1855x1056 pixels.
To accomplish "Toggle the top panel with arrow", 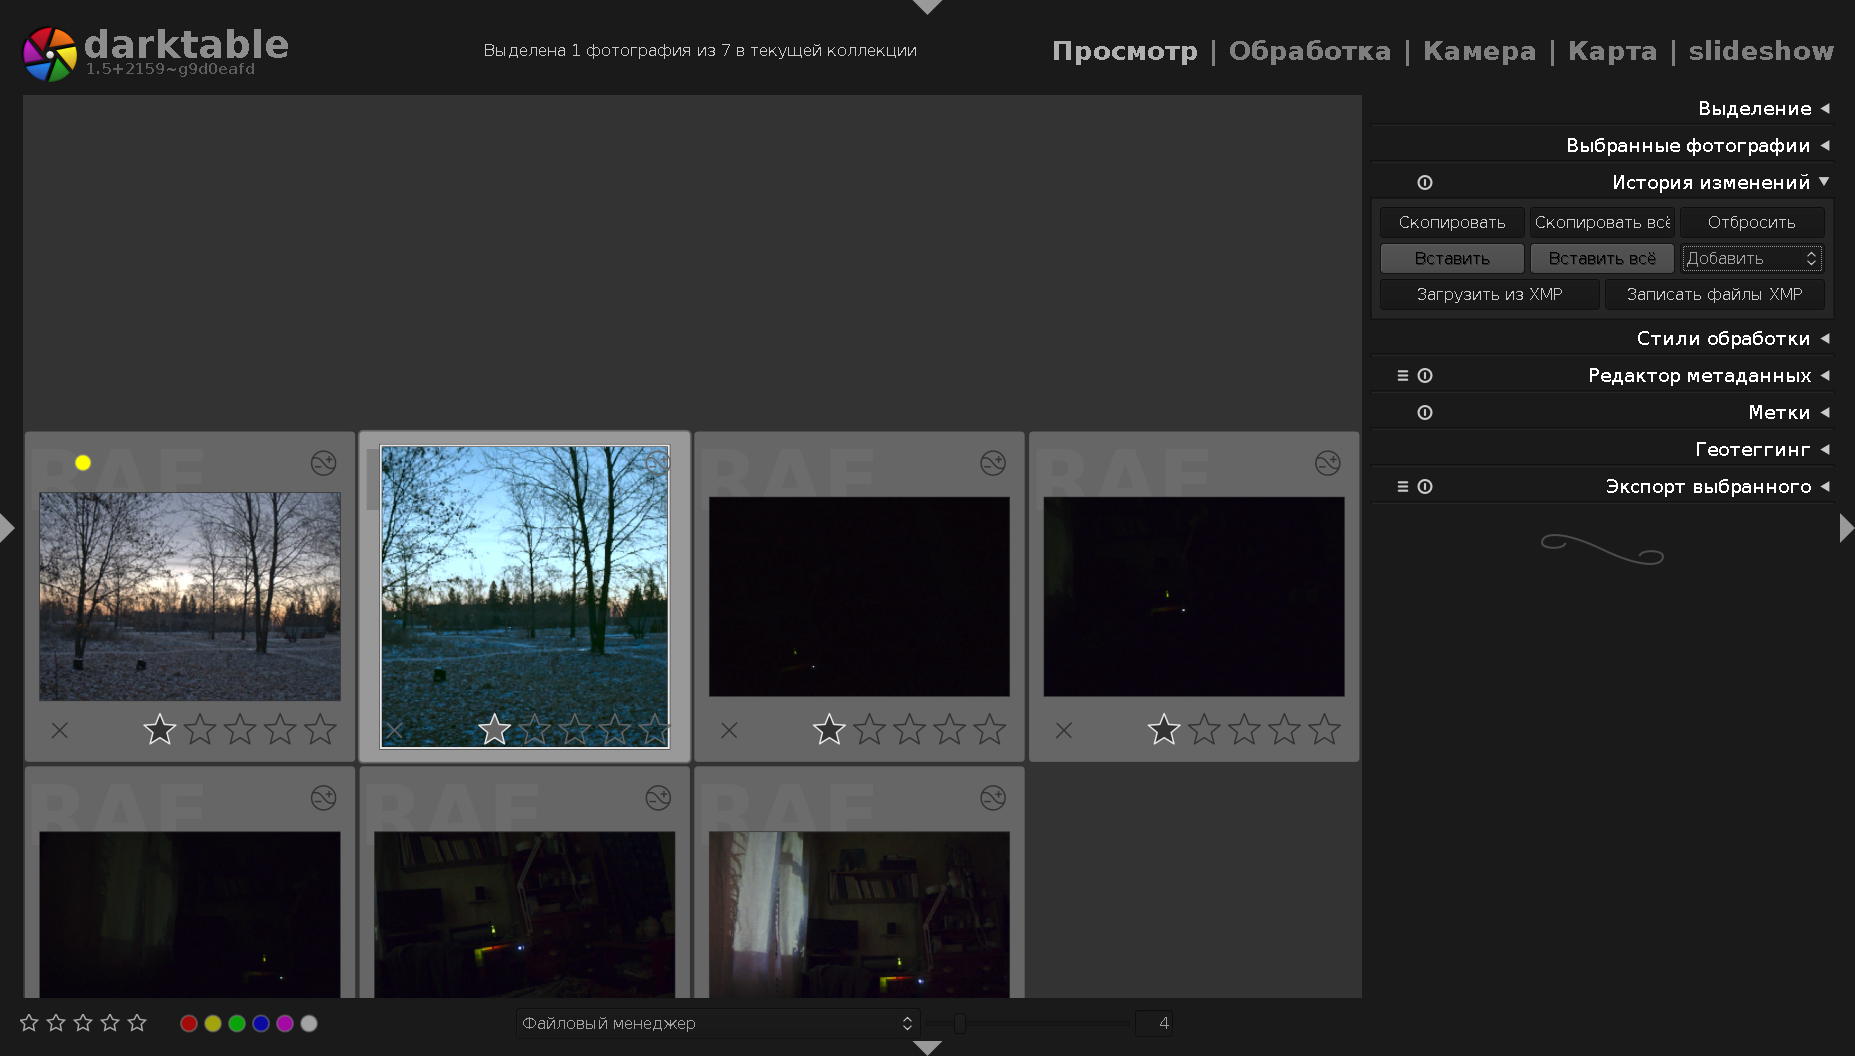I will (927, 6).
